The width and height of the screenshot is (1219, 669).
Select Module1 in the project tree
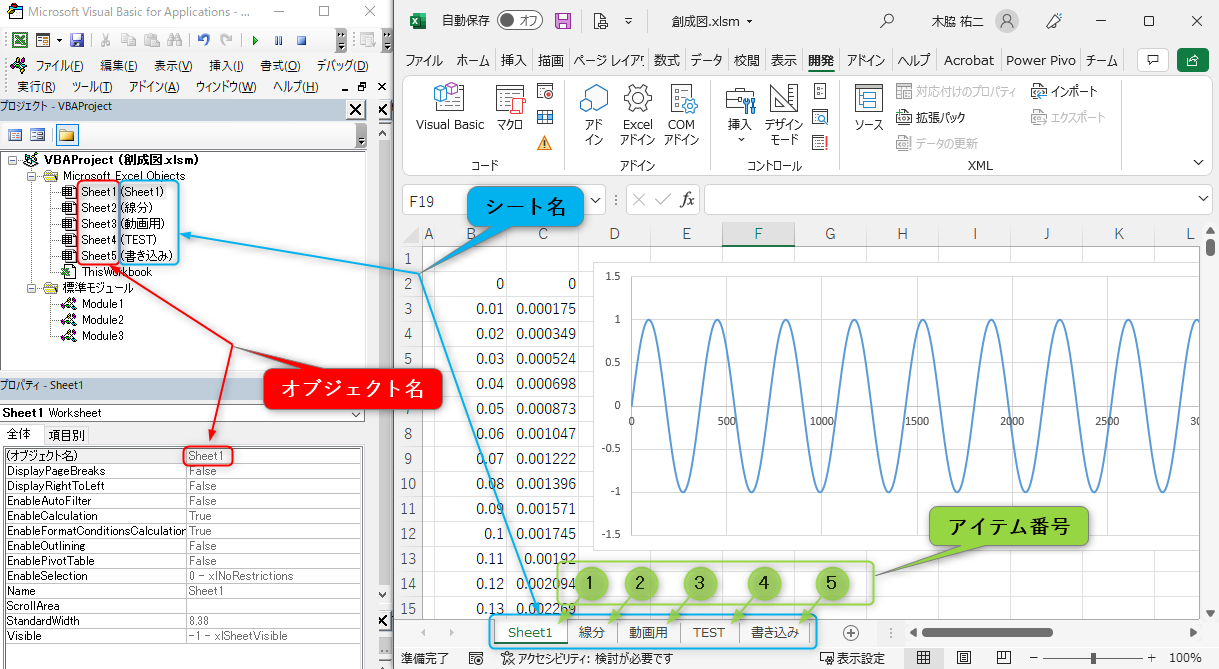click(102, 304)
